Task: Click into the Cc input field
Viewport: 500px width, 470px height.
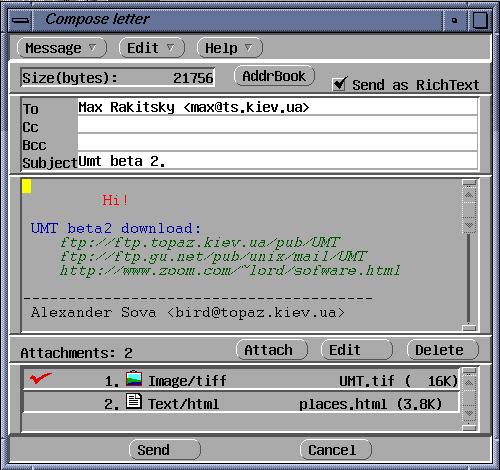Action: [277, 125]
